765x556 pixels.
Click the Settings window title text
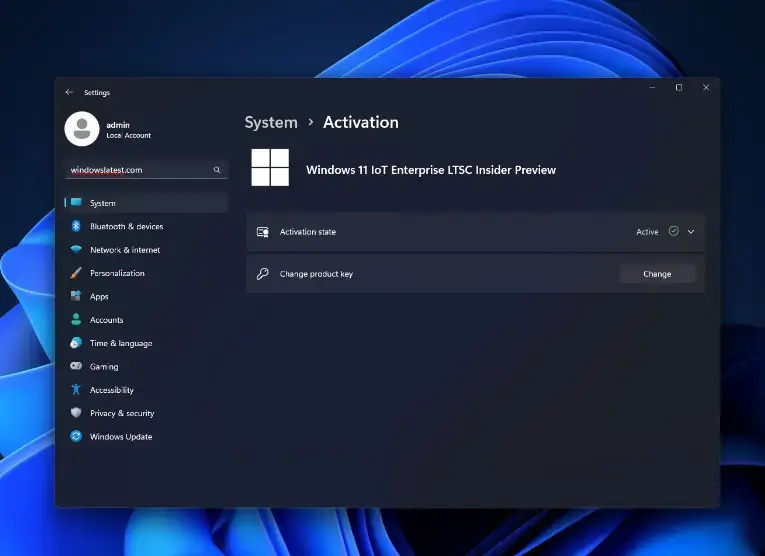point(97,93)
